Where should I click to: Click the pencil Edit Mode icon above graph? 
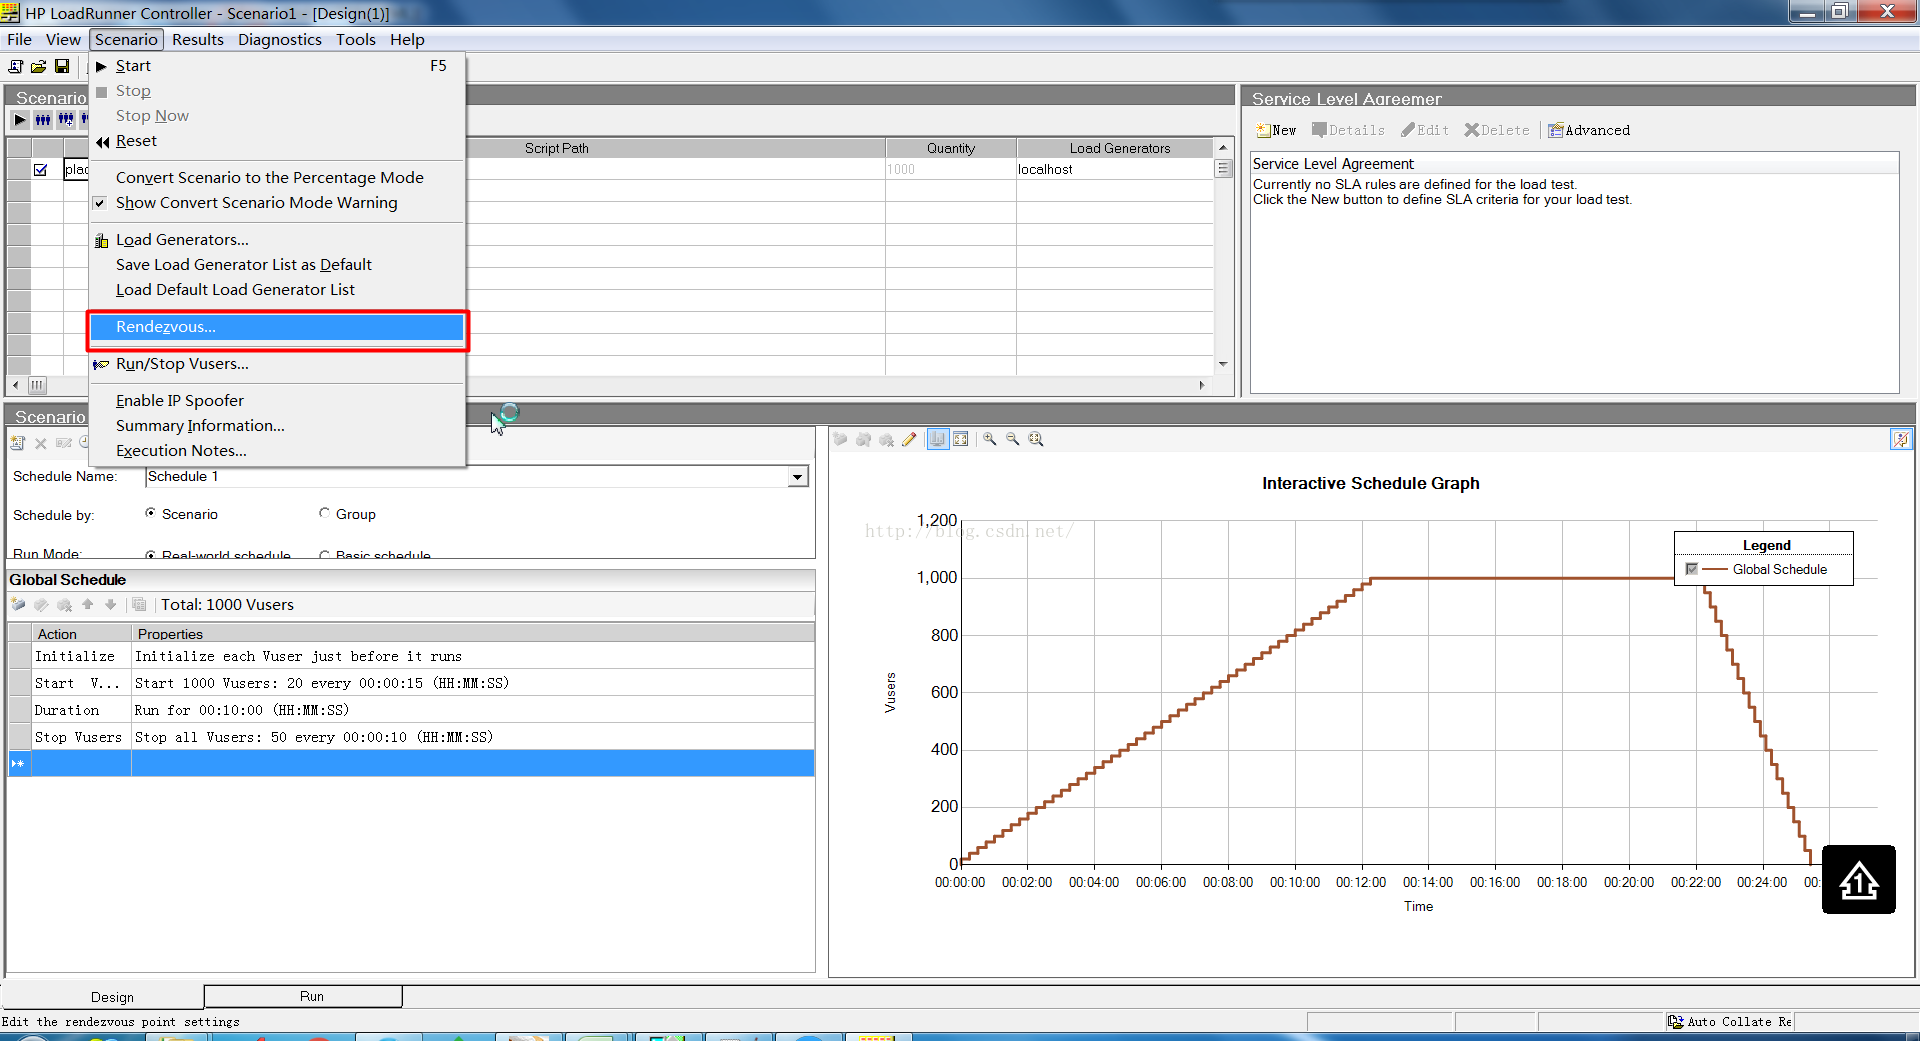point(909,439)
